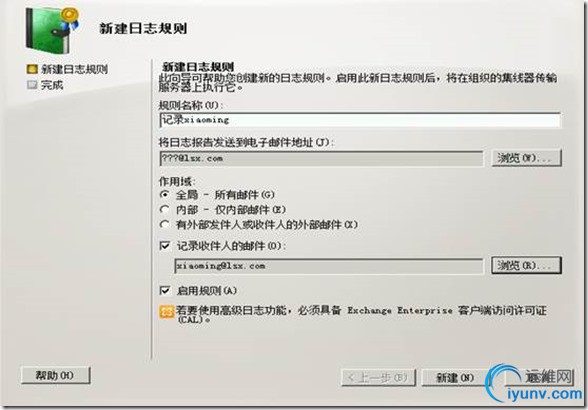
Task: Click the yellow step icon beside 新建日志规则
Action: pyautogui.click(x=32, y=69)
